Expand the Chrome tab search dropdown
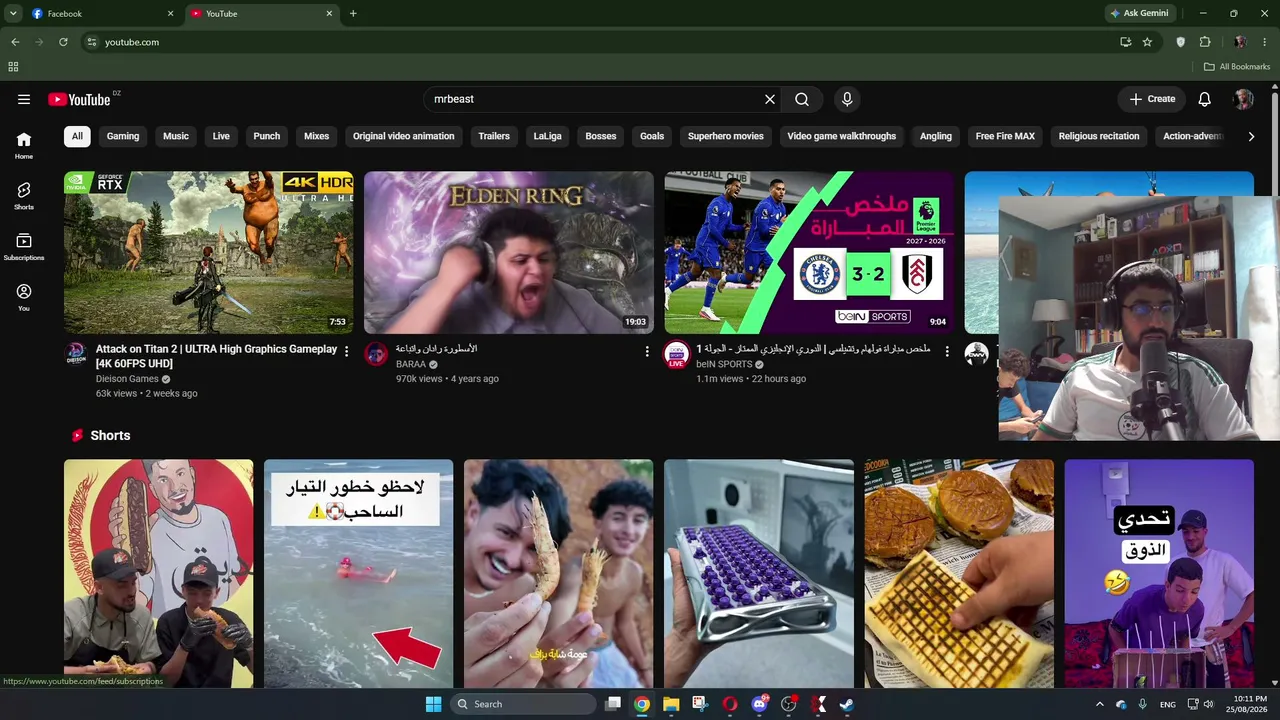Image resolution: width=1280 pixels, height=720 pixels. pos(13,14)
